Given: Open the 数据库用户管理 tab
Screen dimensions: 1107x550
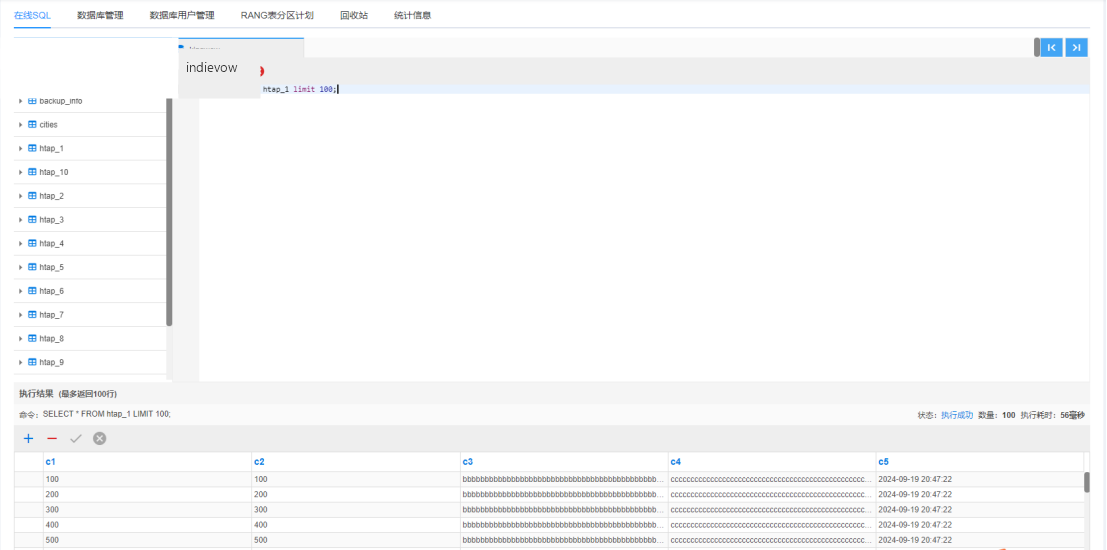Looking at the screenshot, I should [182, 15].
